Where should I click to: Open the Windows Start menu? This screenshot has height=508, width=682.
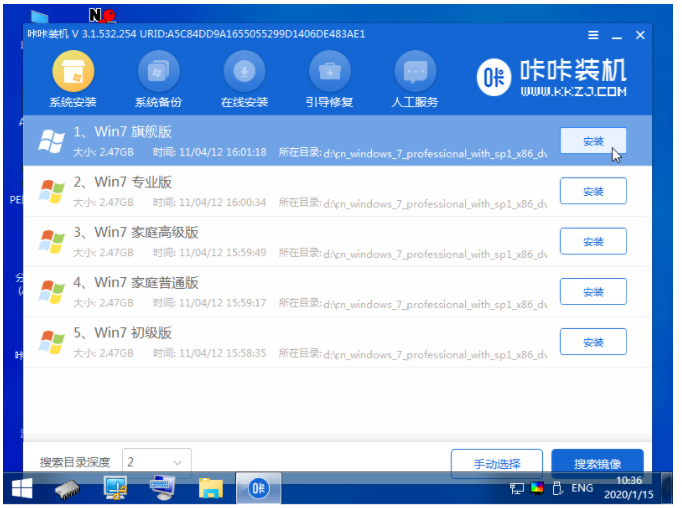click(20, 488)
